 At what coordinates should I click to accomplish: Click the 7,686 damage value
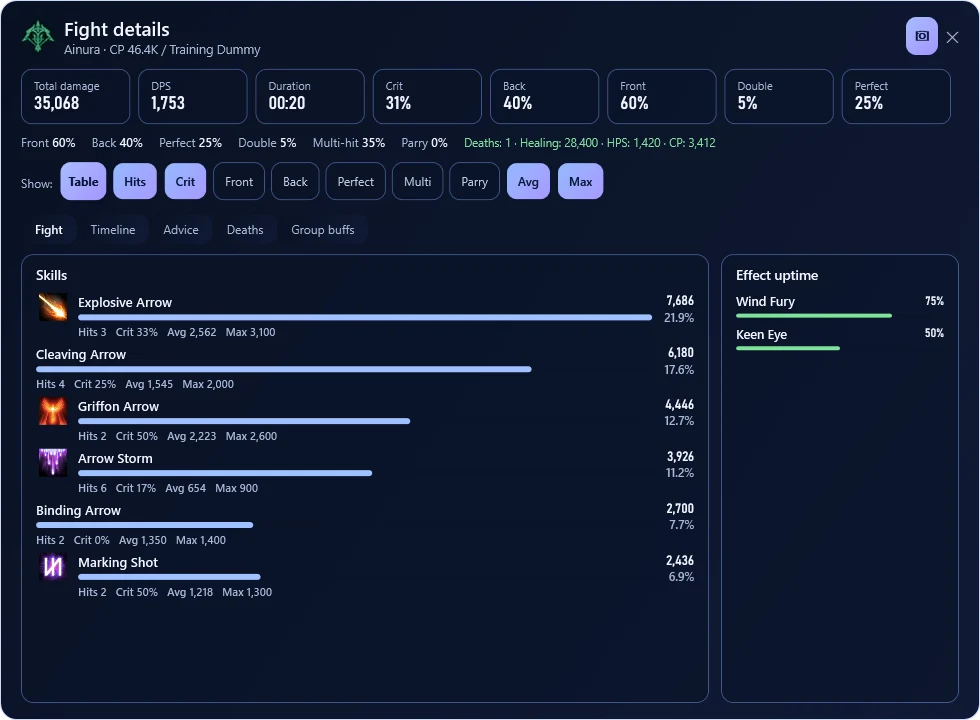pyautogui.click(x=680, y=301)
